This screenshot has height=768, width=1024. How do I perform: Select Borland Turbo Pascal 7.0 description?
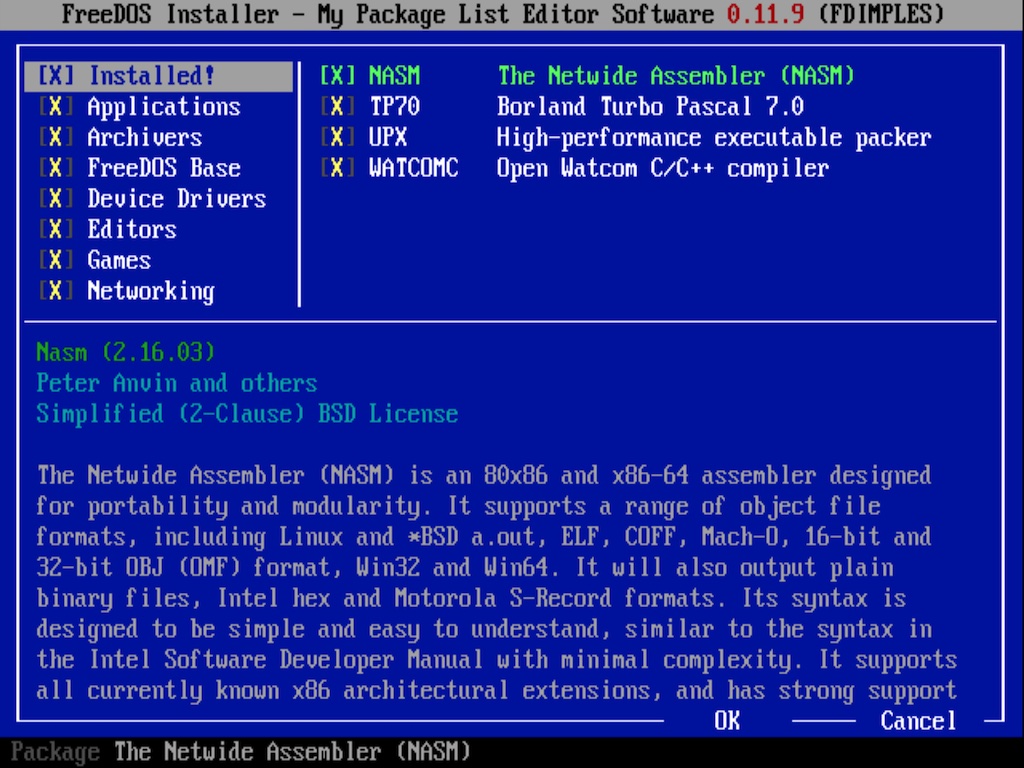[650, 107]
